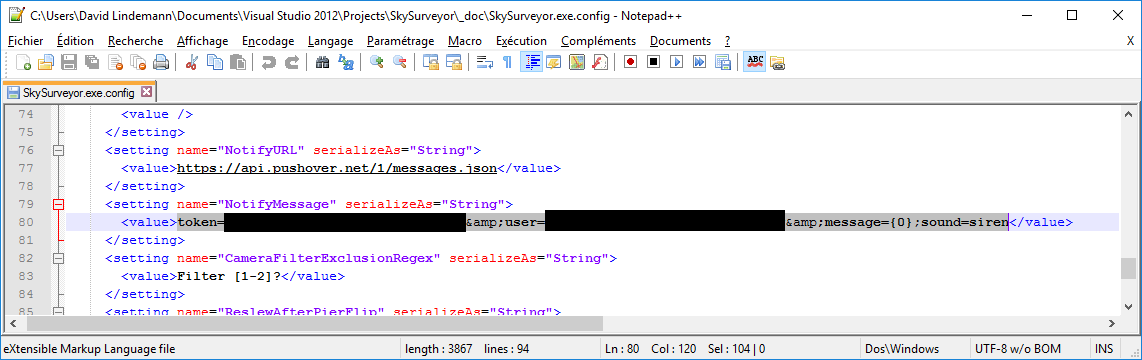The height and width of the screenshot is (360, 1142).
Task: Click the Cut scissors icon
Action: tap(192, 62)
